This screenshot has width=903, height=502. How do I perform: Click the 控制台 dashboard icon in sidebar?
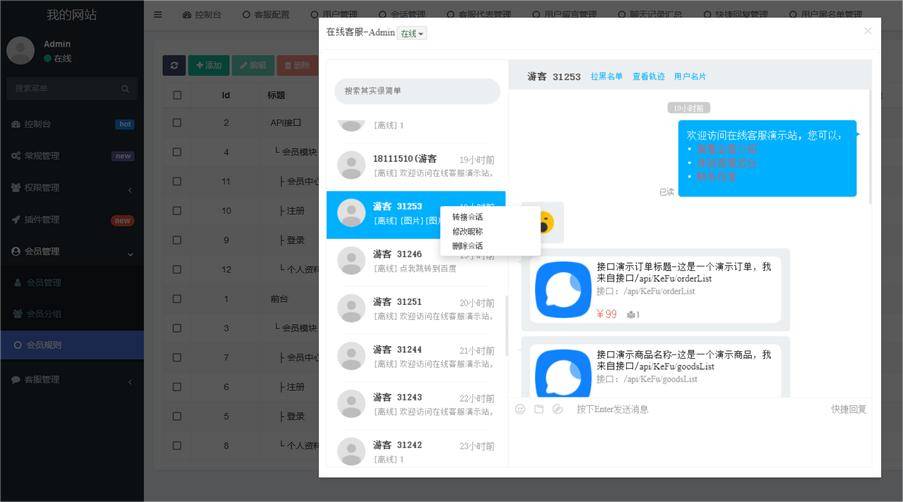16,124
